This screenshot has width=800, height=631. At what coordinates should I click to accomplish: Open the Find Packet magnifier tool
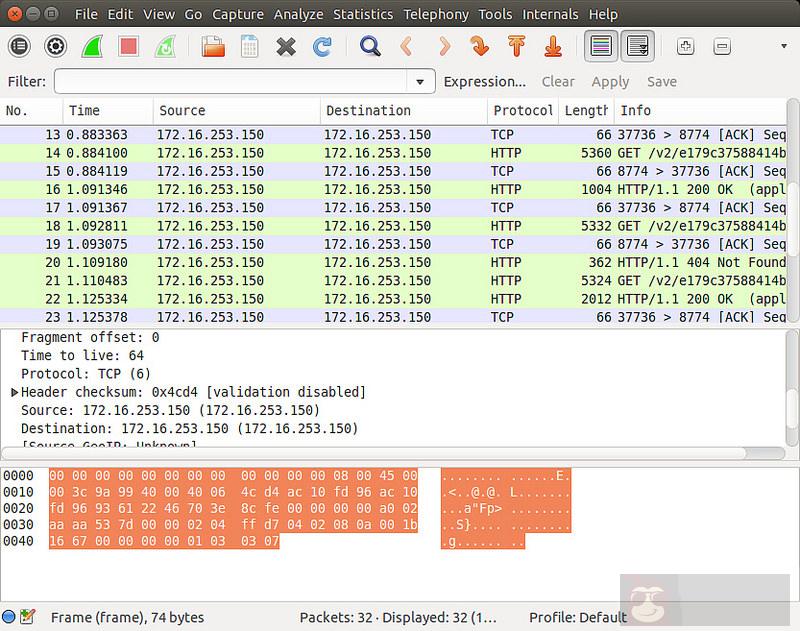click(x=368, y=46)
